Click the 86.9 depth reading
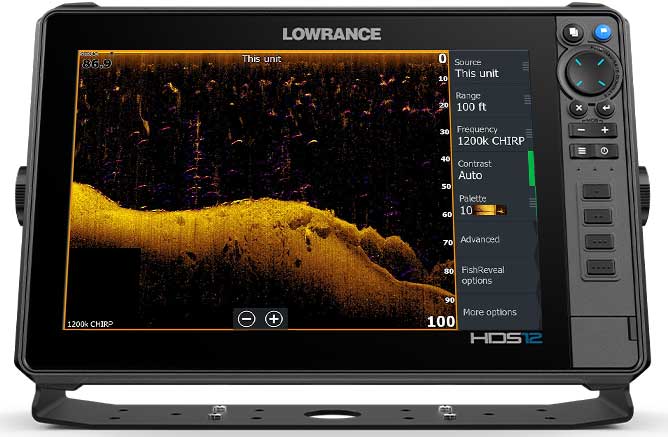This screenshot has width=668, height=437. point(97,63)
